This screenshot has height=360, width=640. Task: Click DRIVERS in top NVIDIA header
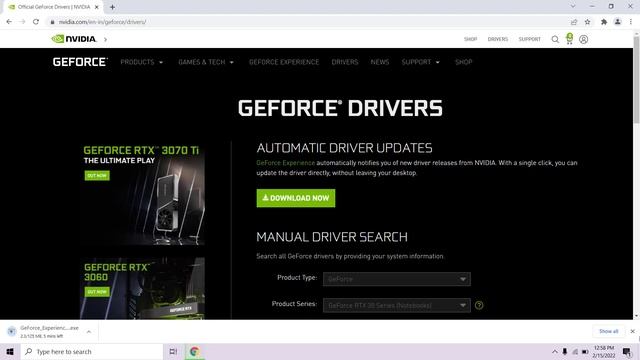coord(498,39)
